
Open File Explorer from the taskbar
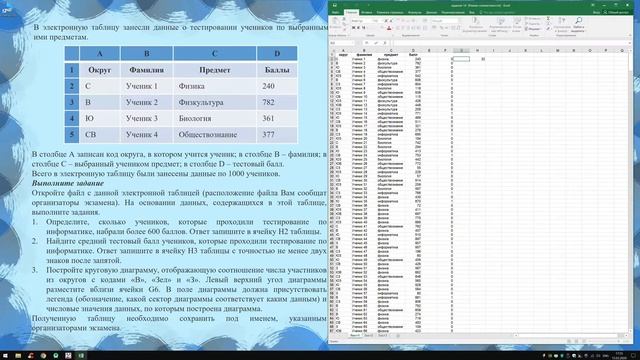pos(18,356)
